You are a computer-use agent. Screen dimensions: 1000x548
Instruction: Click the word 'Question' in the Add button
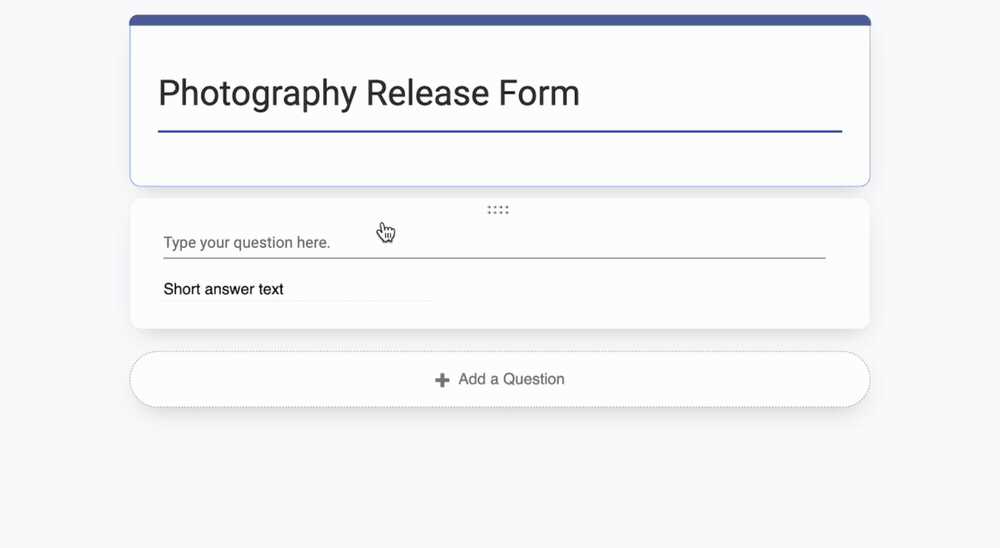(x=533, y=379)
